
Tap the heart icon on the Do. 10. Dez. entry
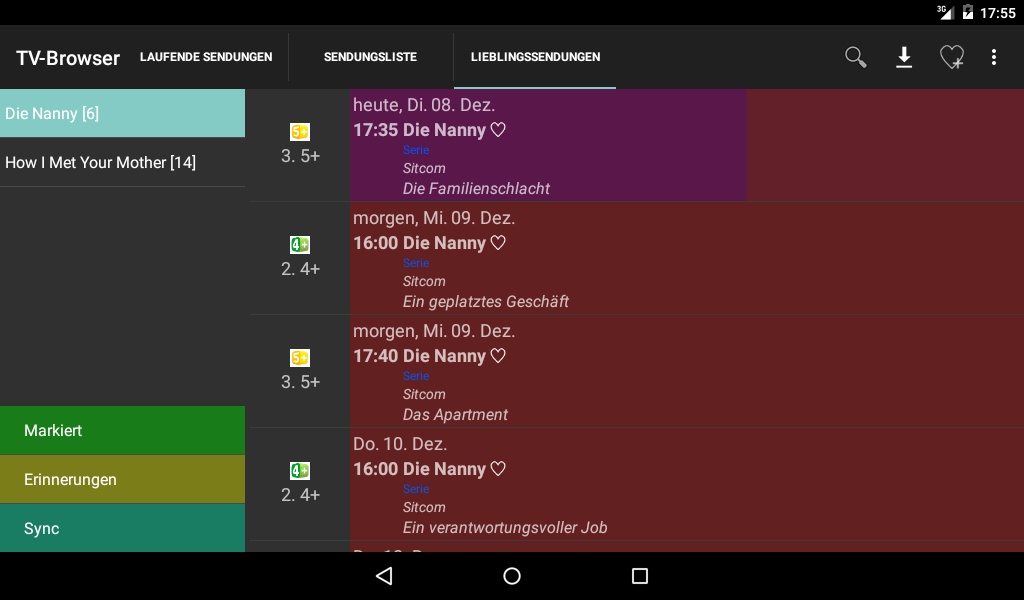point(498,469)
